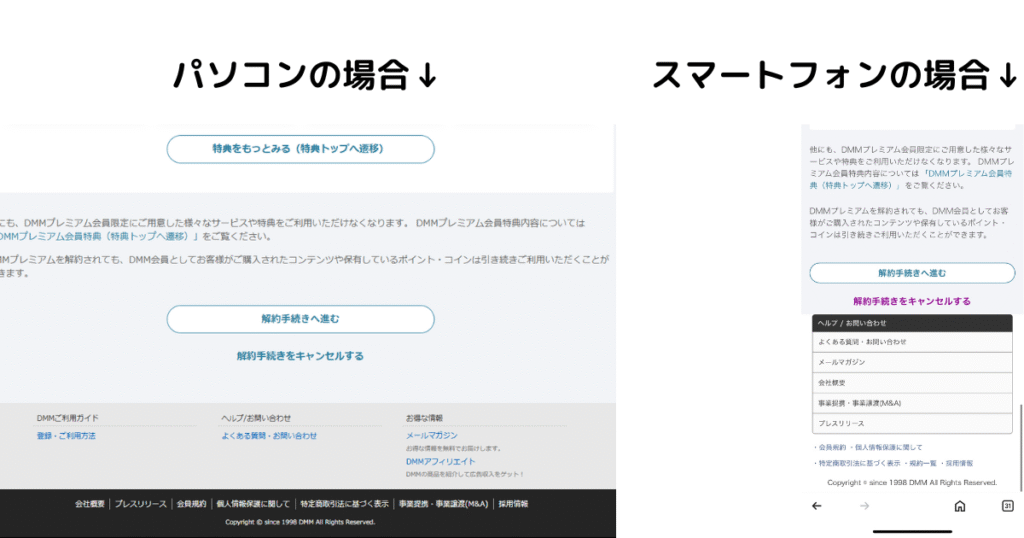Click Copyright text in smartphone footer
This screenshot has width=1024, height=538.
coord(912,483)
